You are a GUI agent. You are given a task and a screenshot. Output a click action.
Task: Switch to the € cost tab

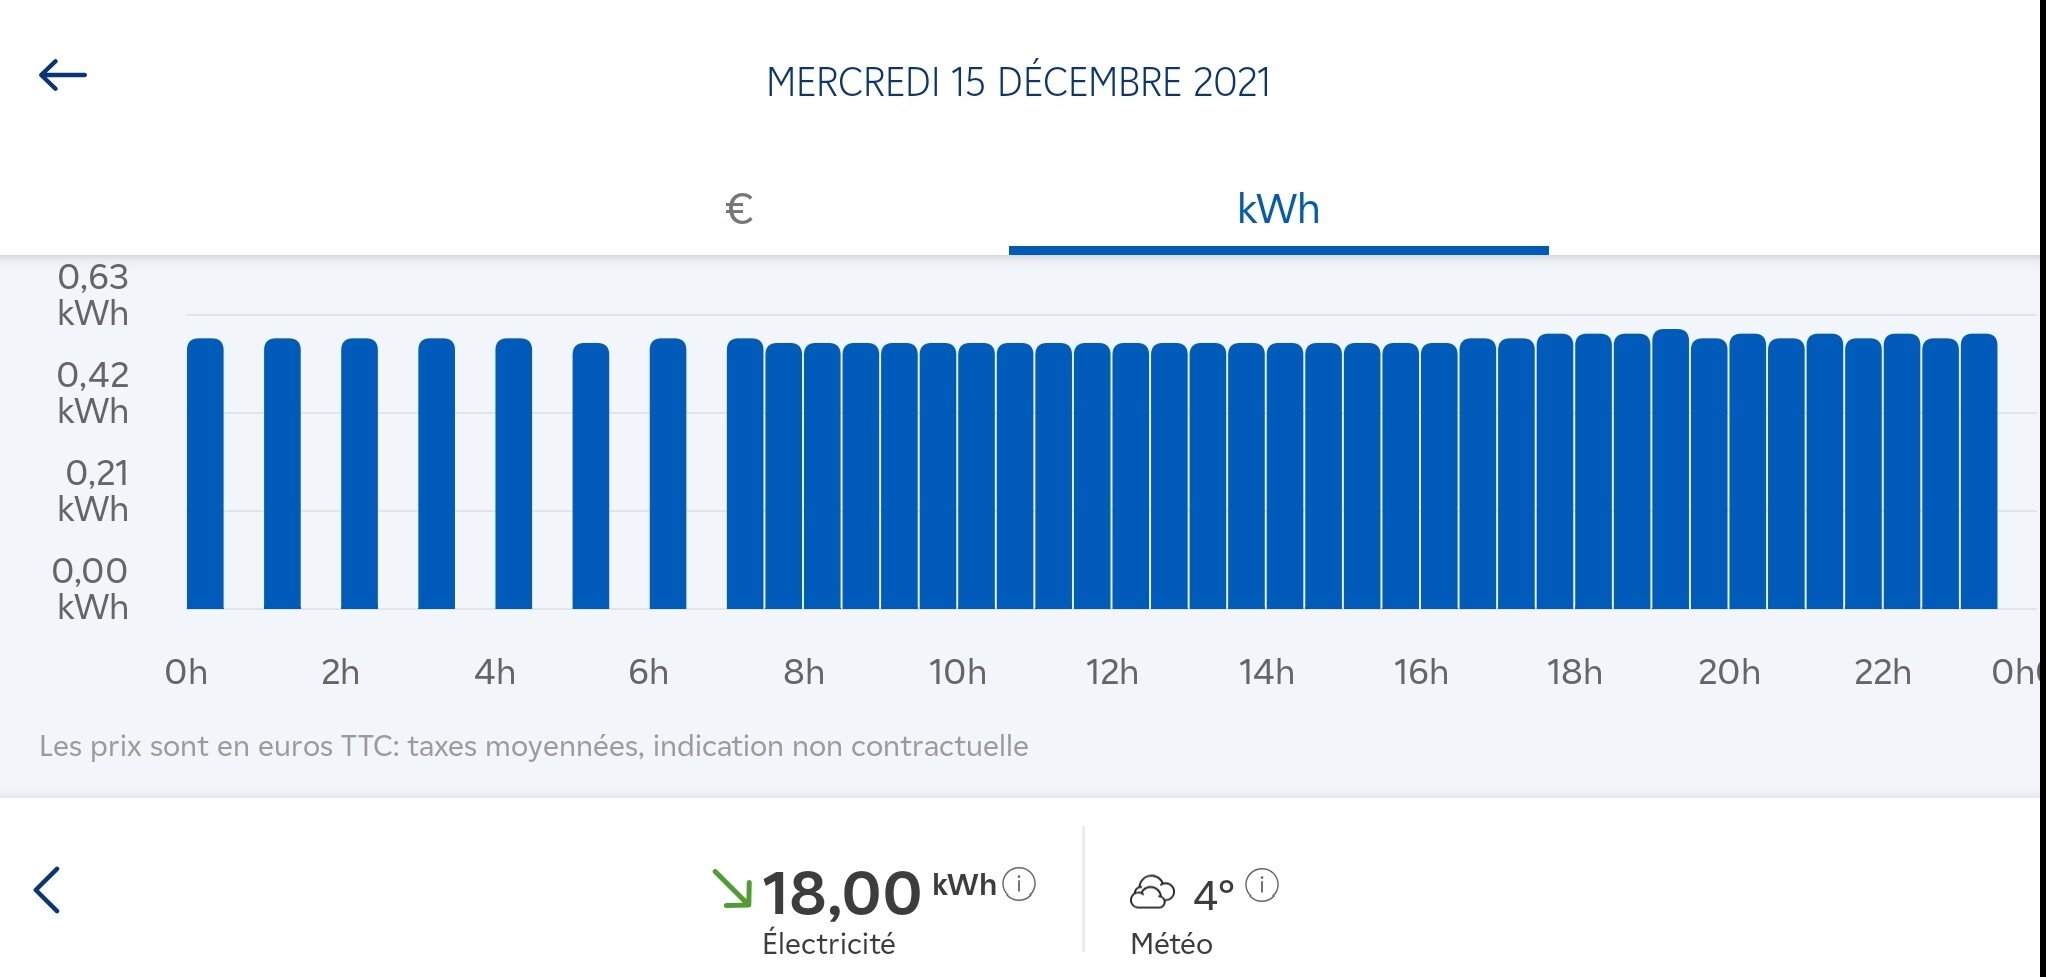[739, 208]
